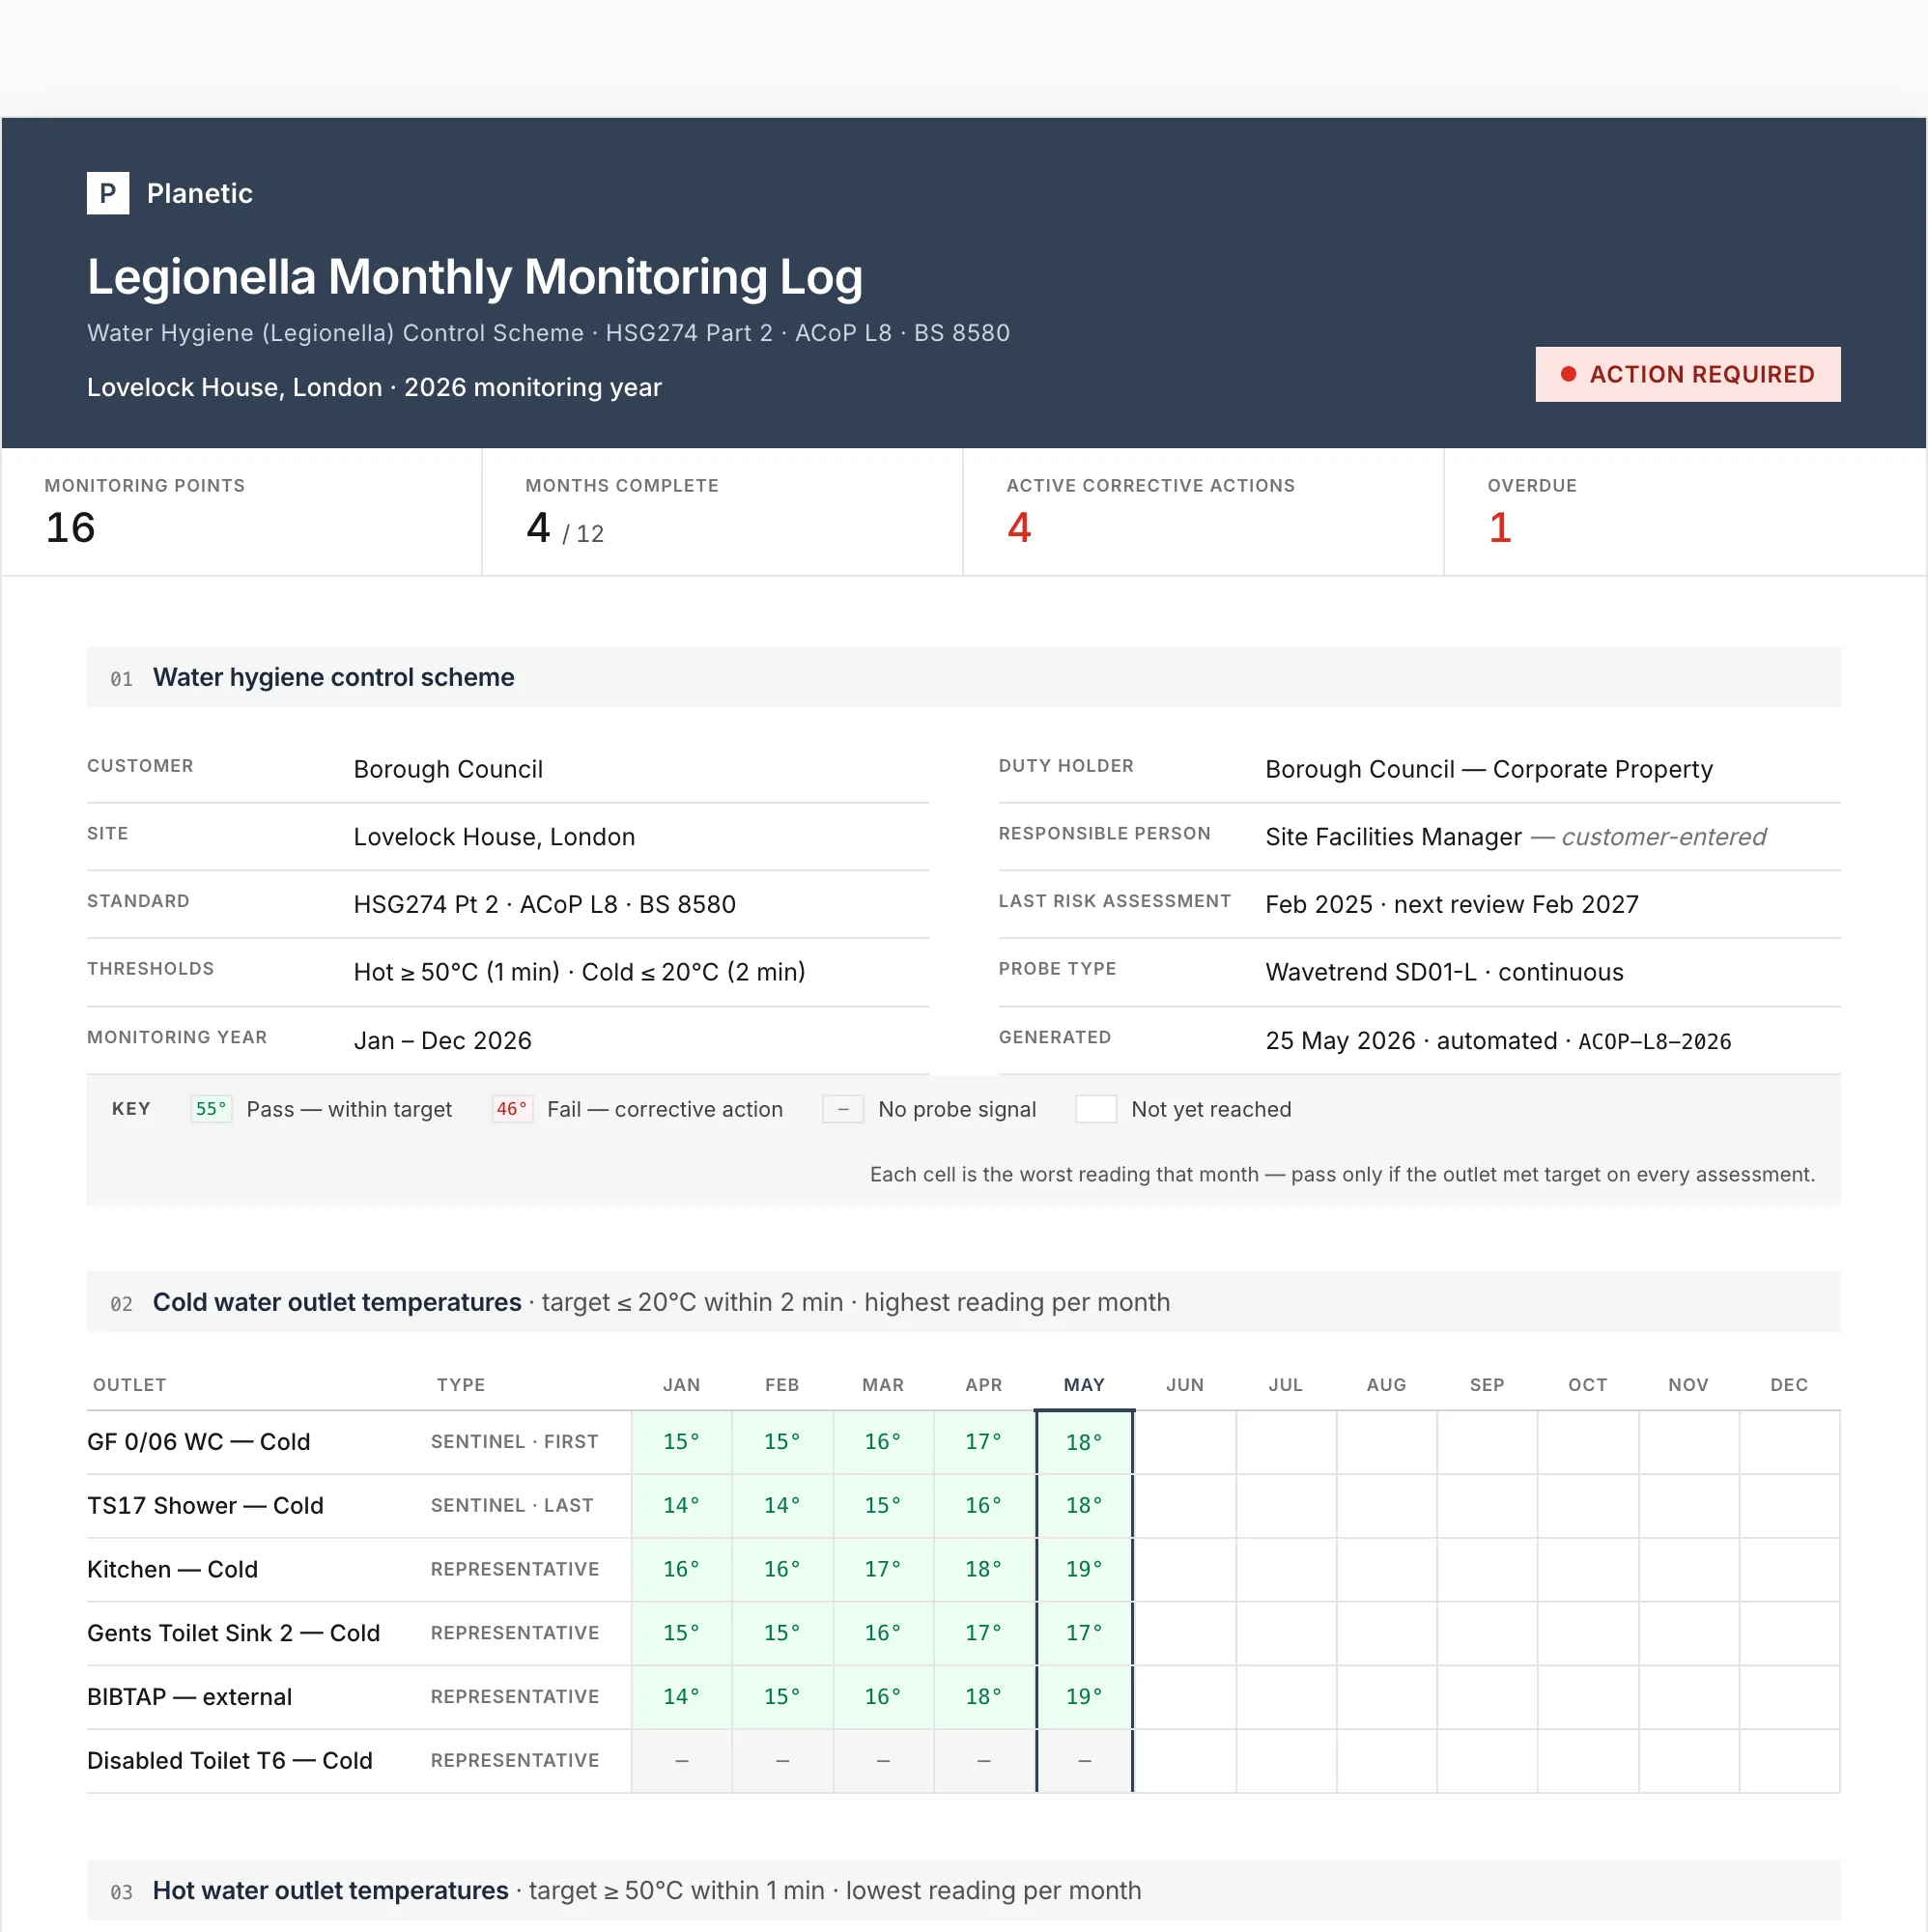Click the TS17 Shower — Cold row label
This screenshot has width=1928, height=1932.
pyautogui.click(x=205, y=1506)
